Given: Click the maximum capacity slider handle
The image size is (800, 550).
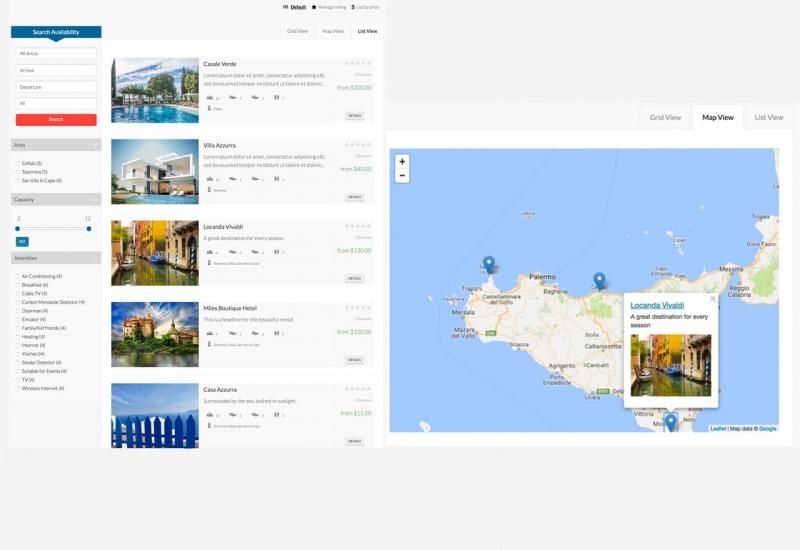Looking at the screenshot, I should pos(89,229).
